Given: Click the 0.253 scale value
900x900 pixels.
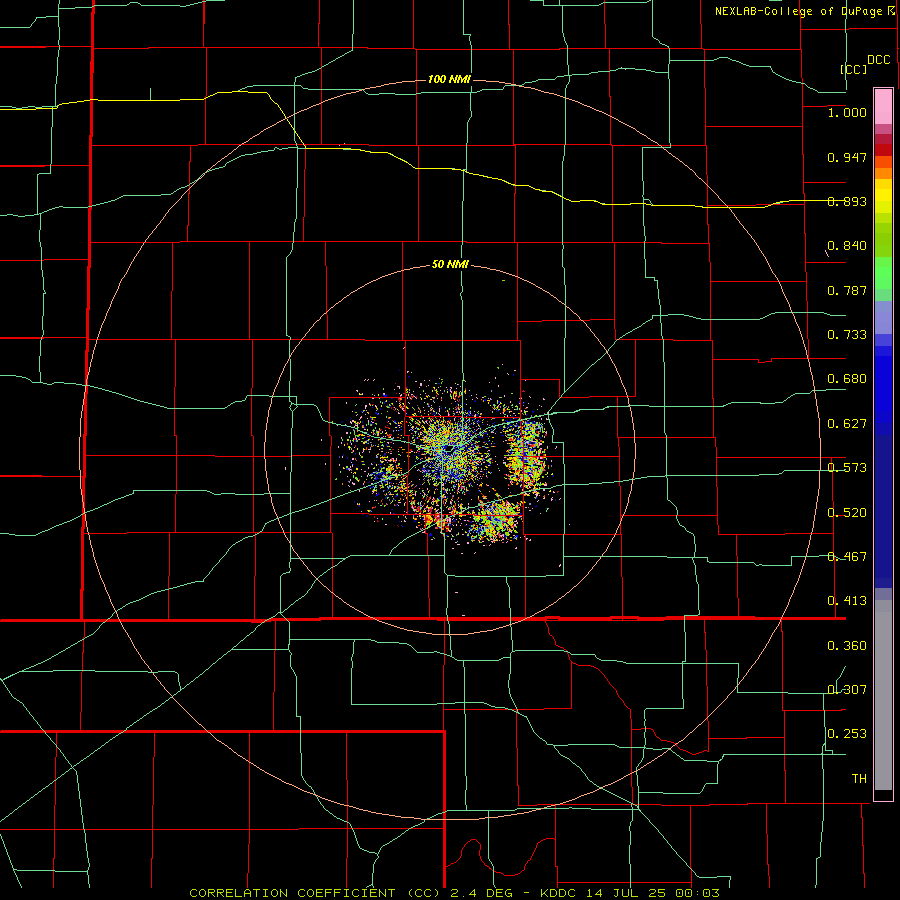Looking at the screenshot, I should [x=847, y=734].
